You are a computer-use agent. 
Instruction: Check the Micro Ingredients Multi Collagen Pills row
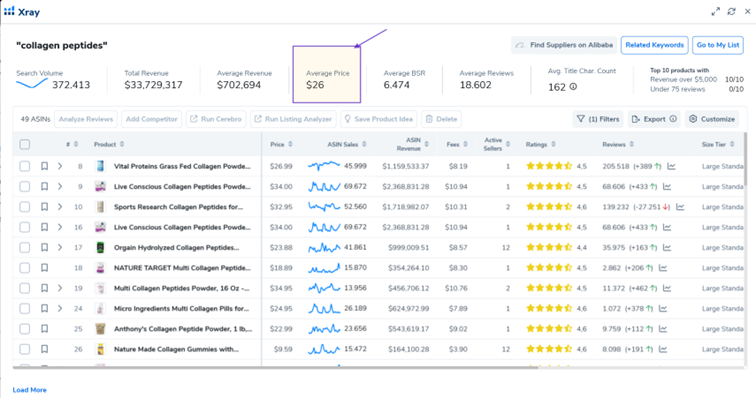tap(25, 308)
